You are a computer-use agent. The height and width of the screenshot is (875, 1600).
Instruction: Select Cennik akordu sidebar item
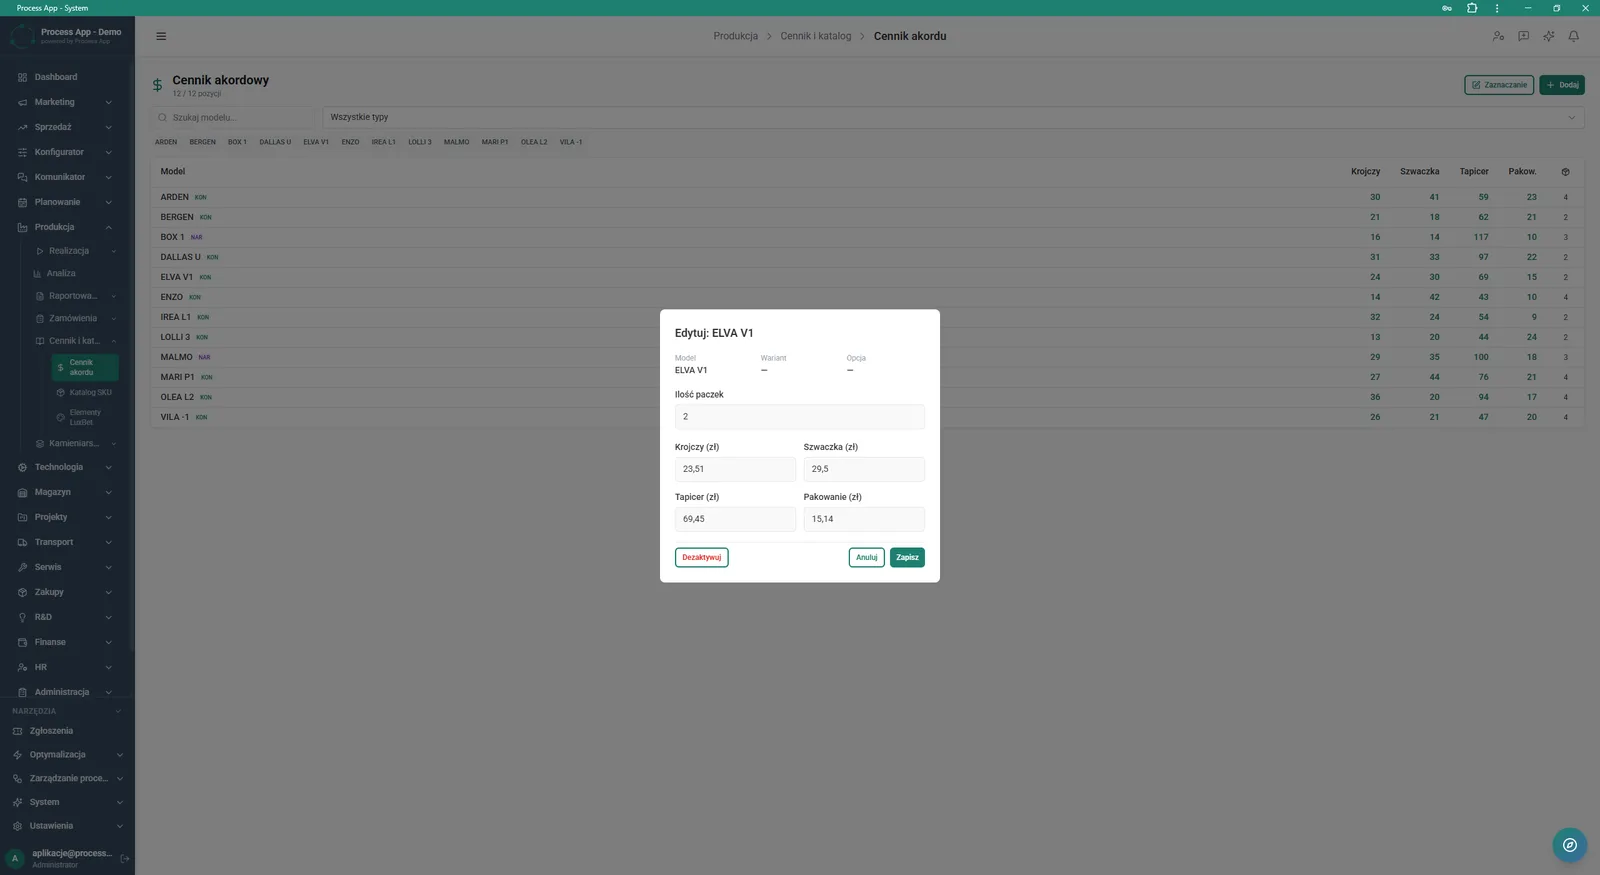click(85, 367)
